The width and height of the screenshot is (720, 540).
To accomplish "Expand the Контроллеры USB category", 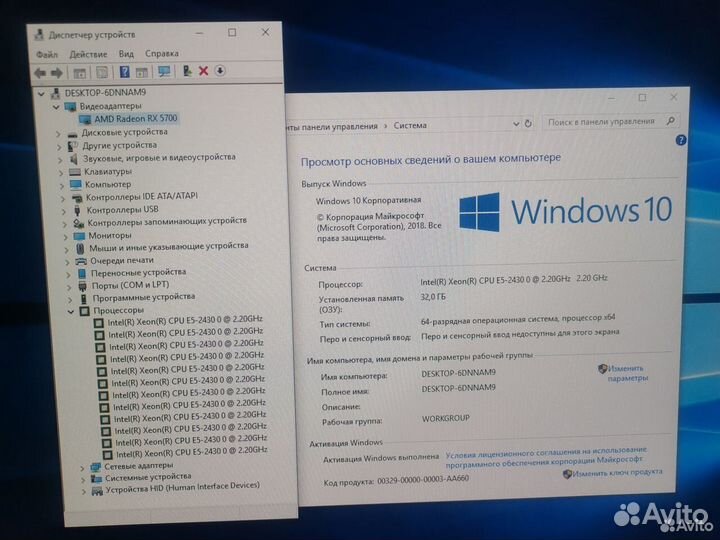I will click(x=64, y=211).
